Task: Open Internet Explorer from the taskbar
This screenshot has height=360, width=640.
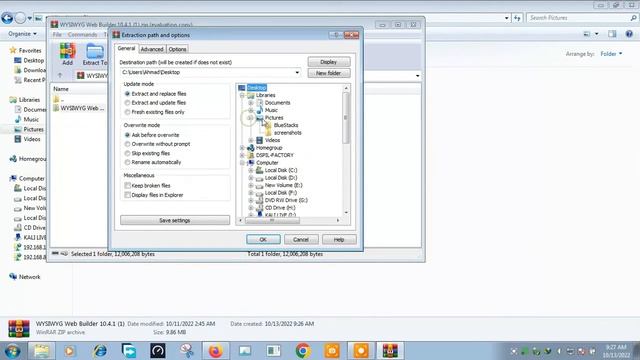Action: tap(100, 351)
